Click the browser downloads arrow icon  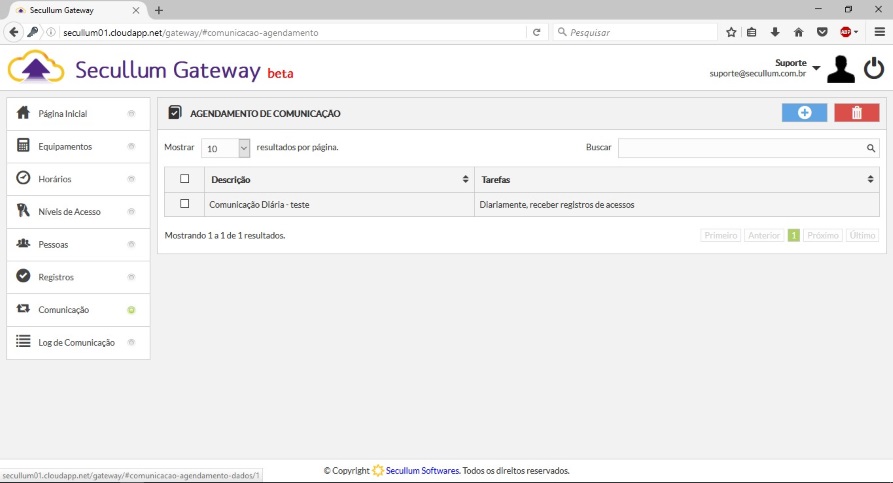pos(775,32)
